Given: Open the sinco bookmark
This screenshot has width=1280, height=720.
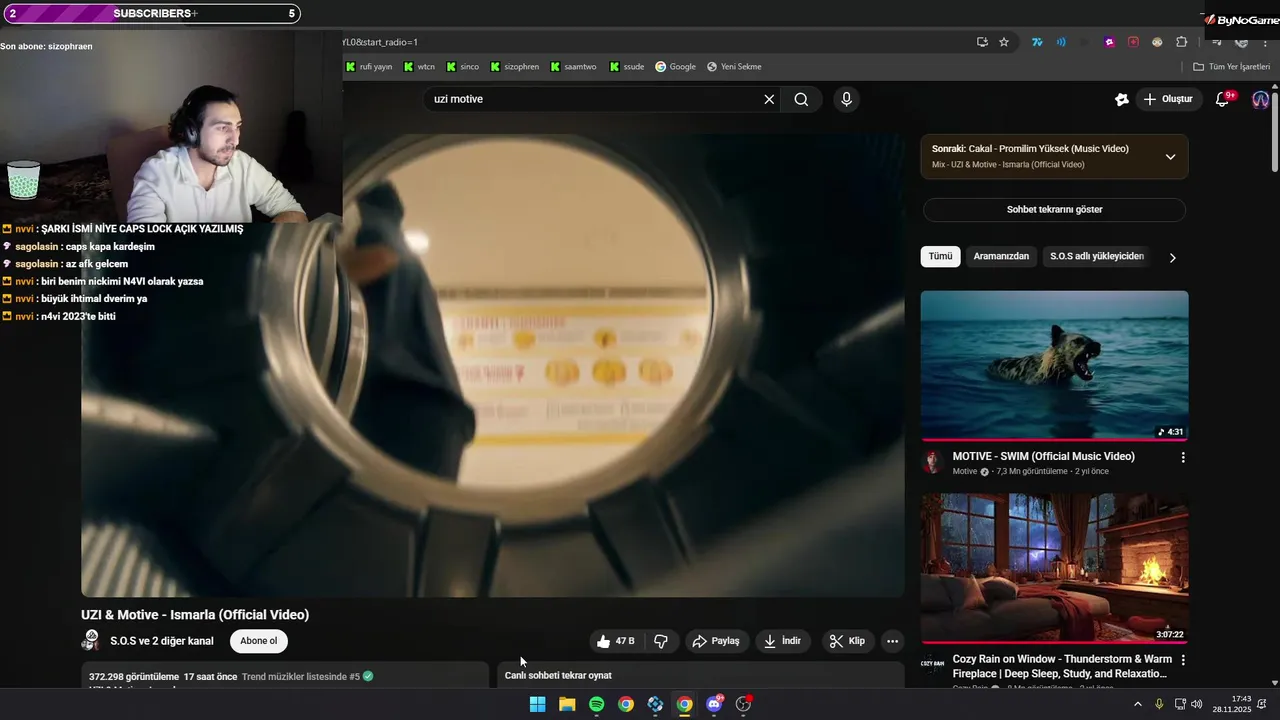Looking at the screenshot, I should click(x=463, y=67).
